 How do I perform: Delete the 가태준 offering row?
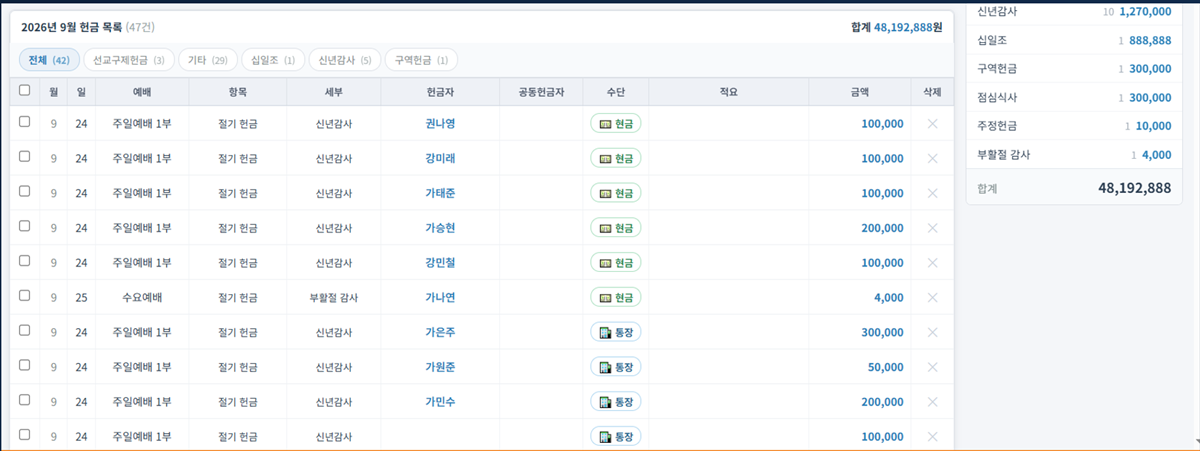pyautogui.click(x=932, y=193)
